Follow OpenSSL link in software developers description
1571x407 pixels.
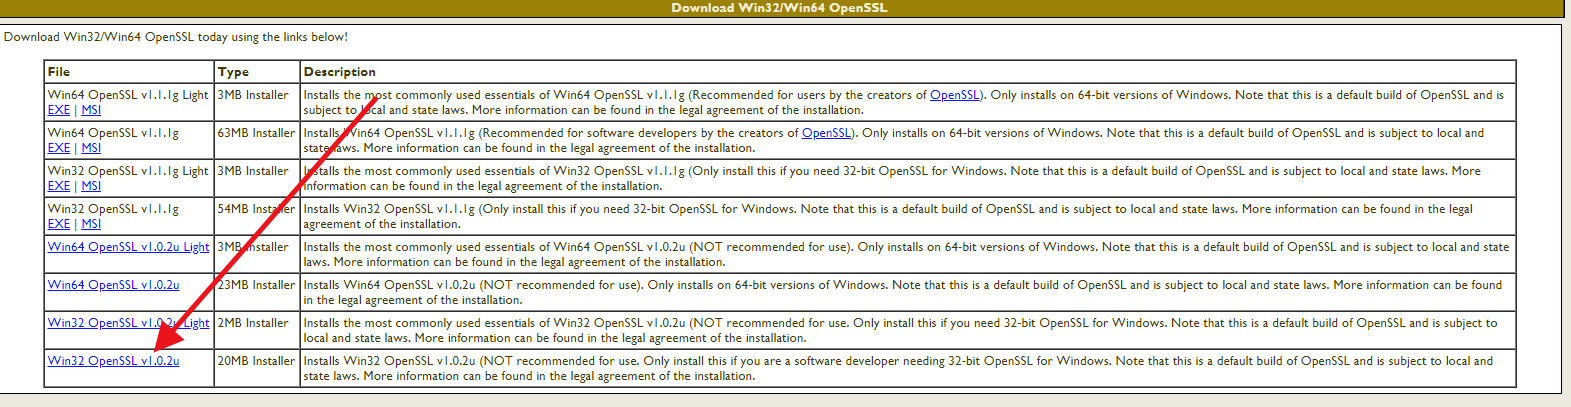pyautogui.click(x=827, y=133)
